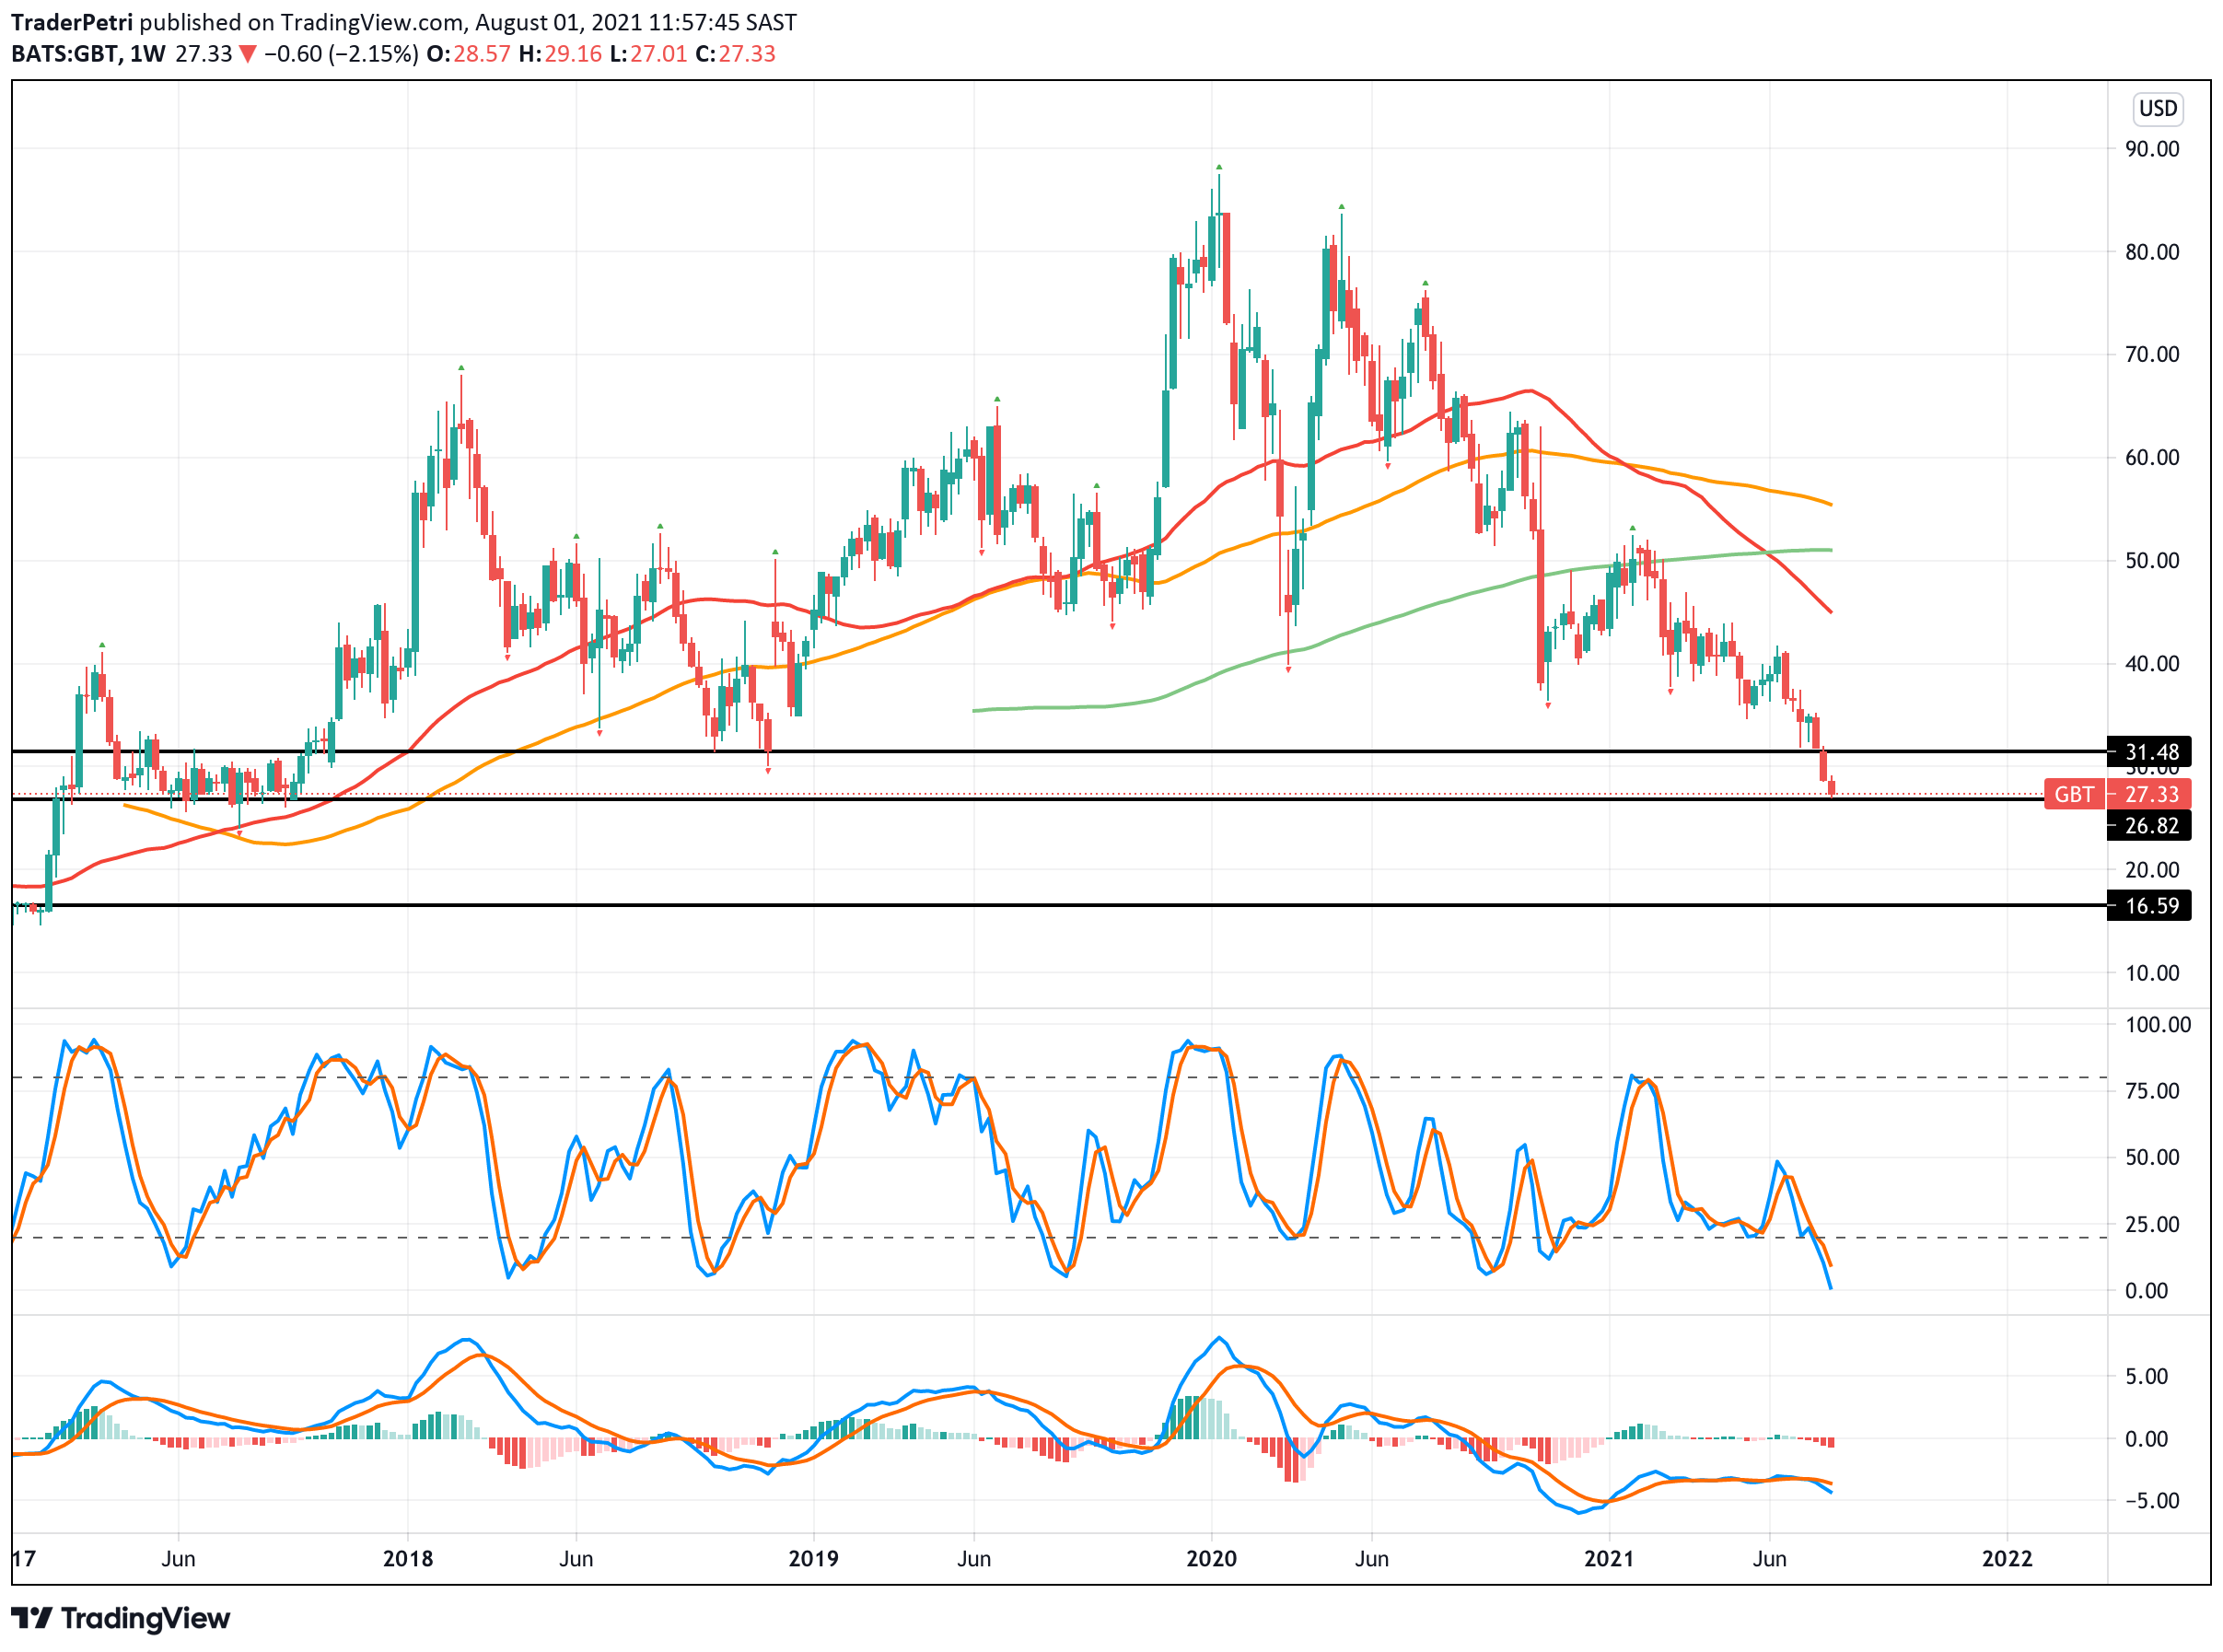Click the 26.82 horizontal line price tag
This screenshot has width=2223, height=1652.
click(2151, 826)
